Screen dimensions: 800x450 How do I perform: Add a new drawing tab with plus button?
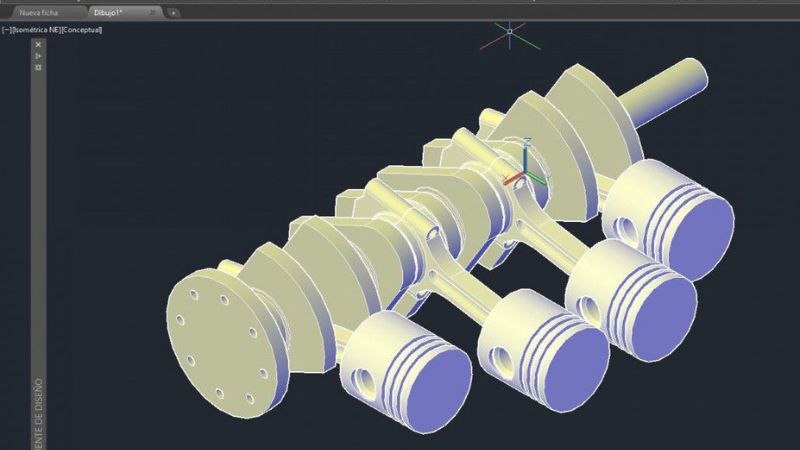click(x=174, y=13)
